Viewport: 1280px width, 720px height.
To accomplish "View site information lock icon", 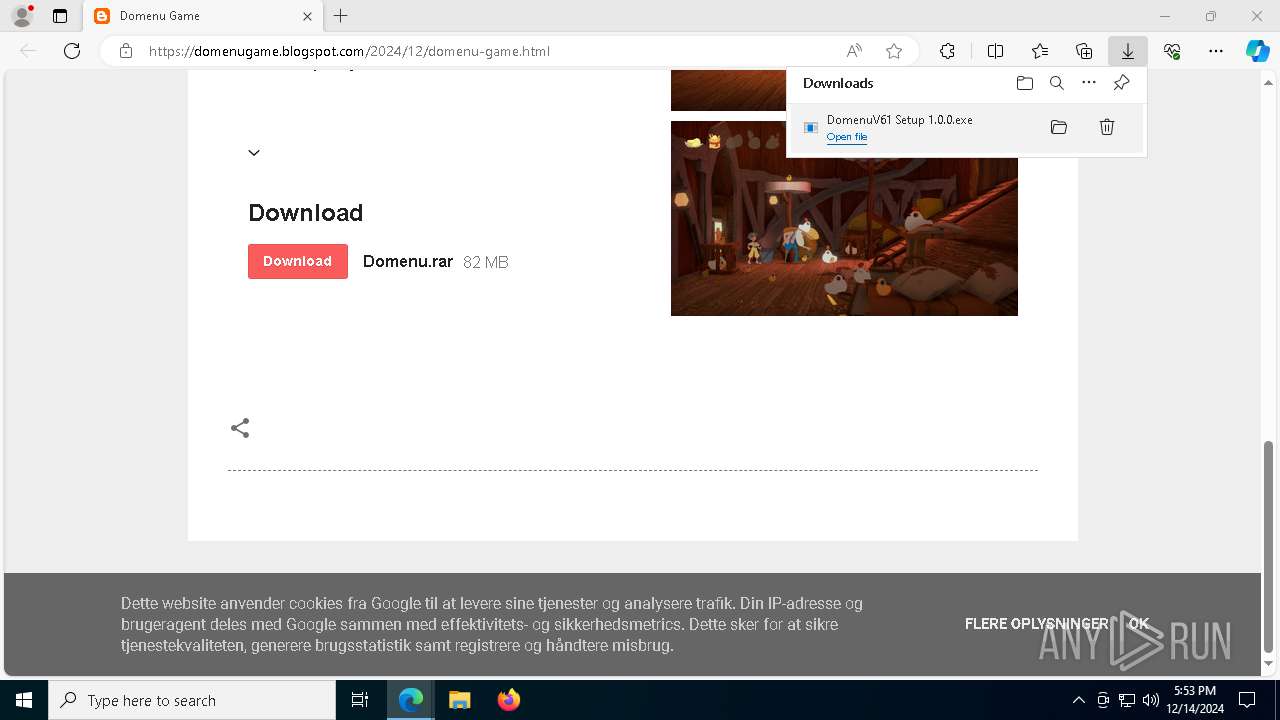I will (126, 51).
